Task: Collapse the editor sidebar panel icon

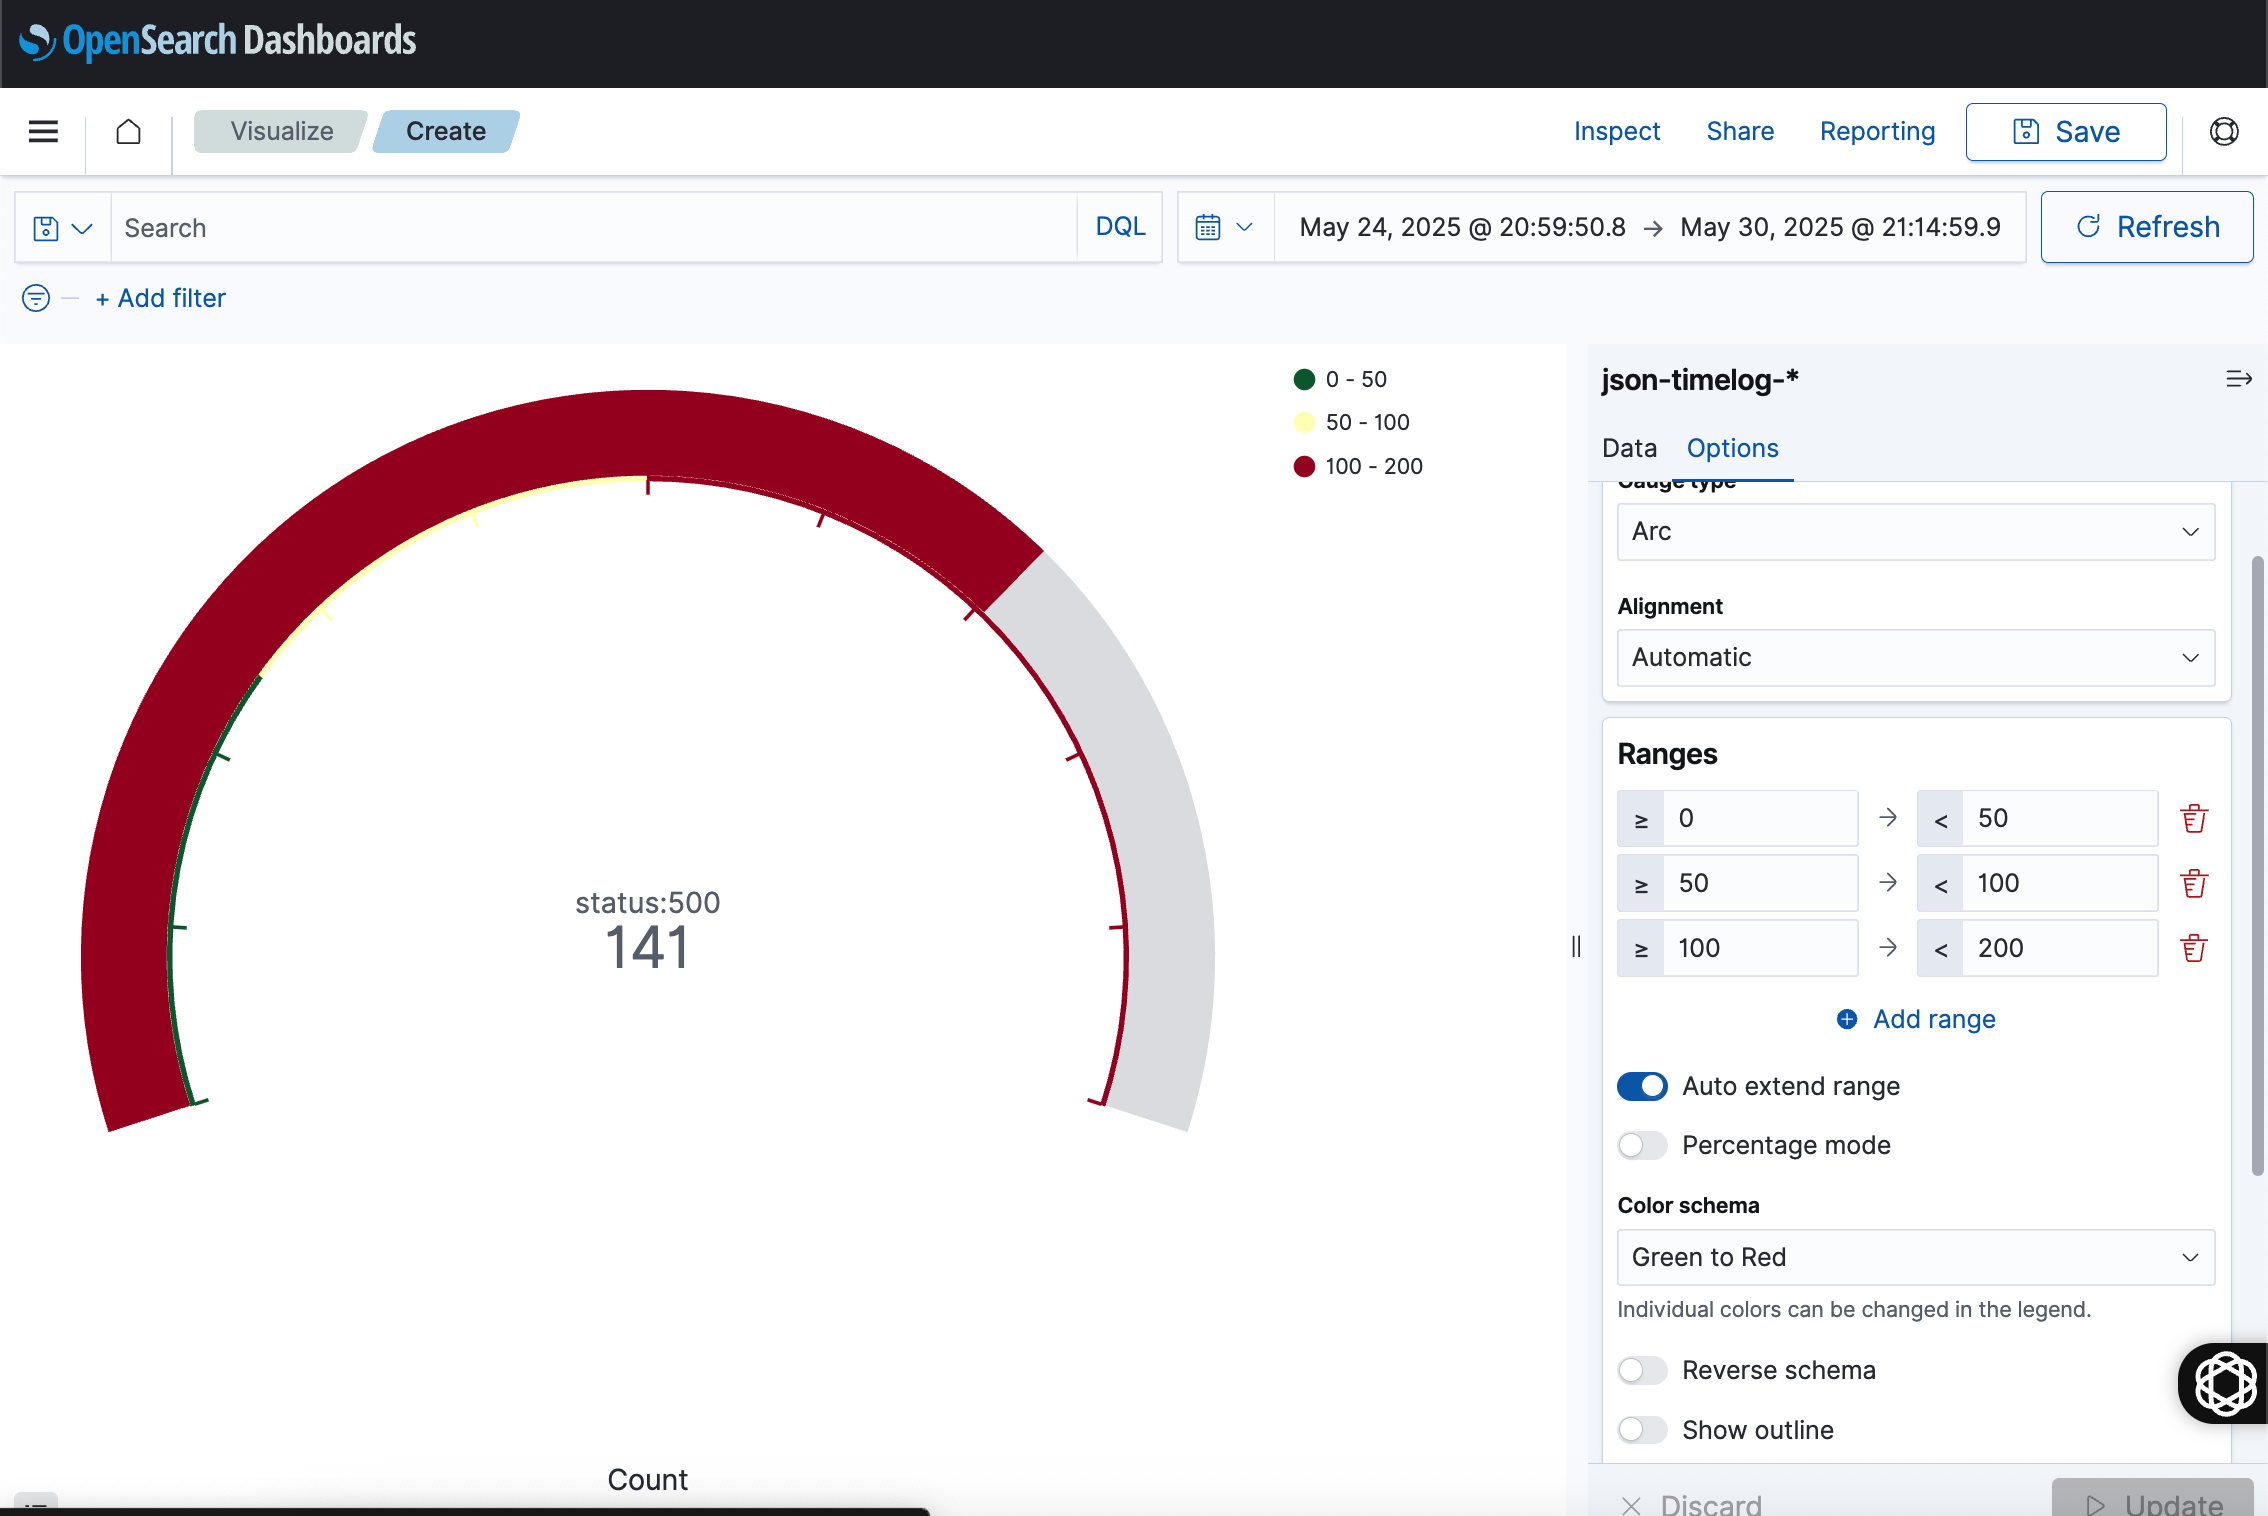Action: [2238, 379]
